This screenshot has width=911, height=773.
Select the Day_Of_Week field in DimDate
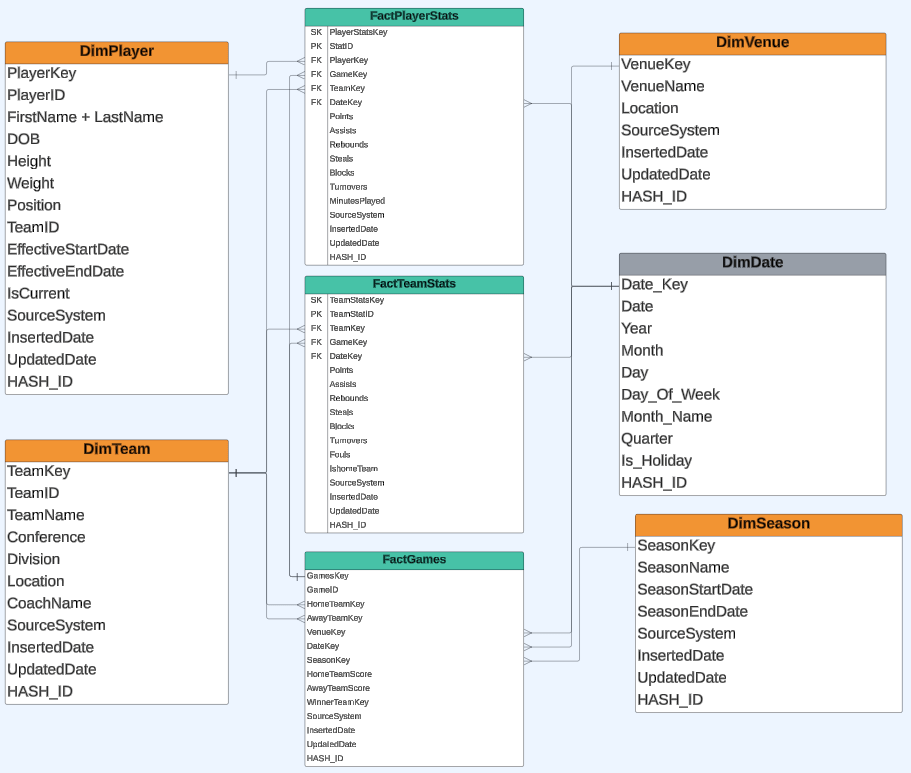tap(752, 395)
